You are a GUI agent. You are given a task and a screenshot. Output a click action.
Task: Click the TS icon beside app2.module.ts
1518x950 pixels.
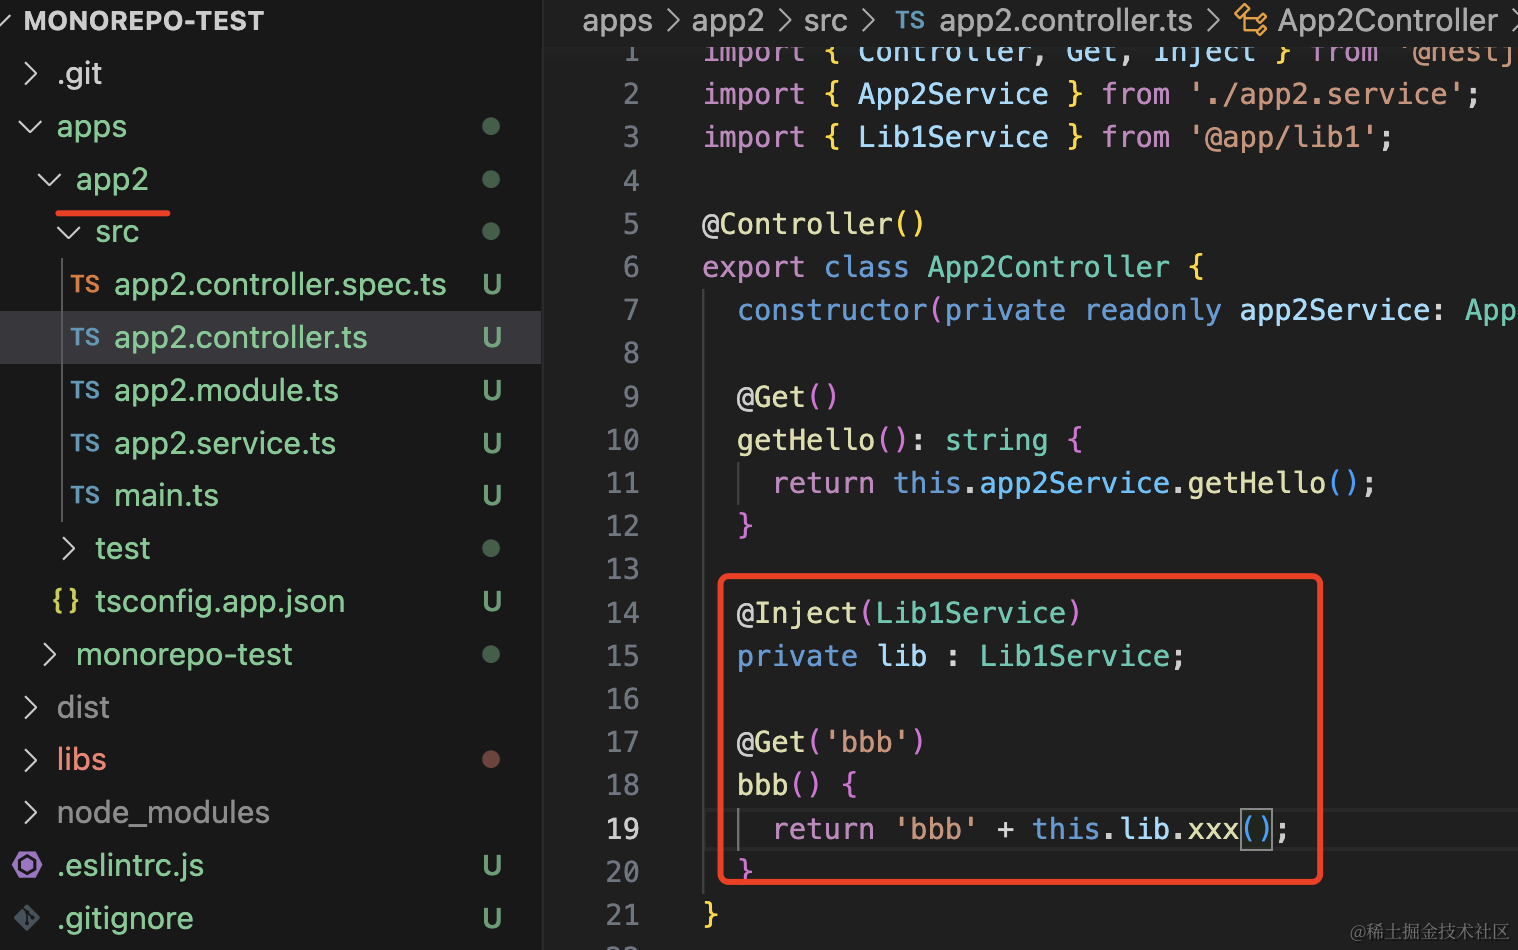85,390
